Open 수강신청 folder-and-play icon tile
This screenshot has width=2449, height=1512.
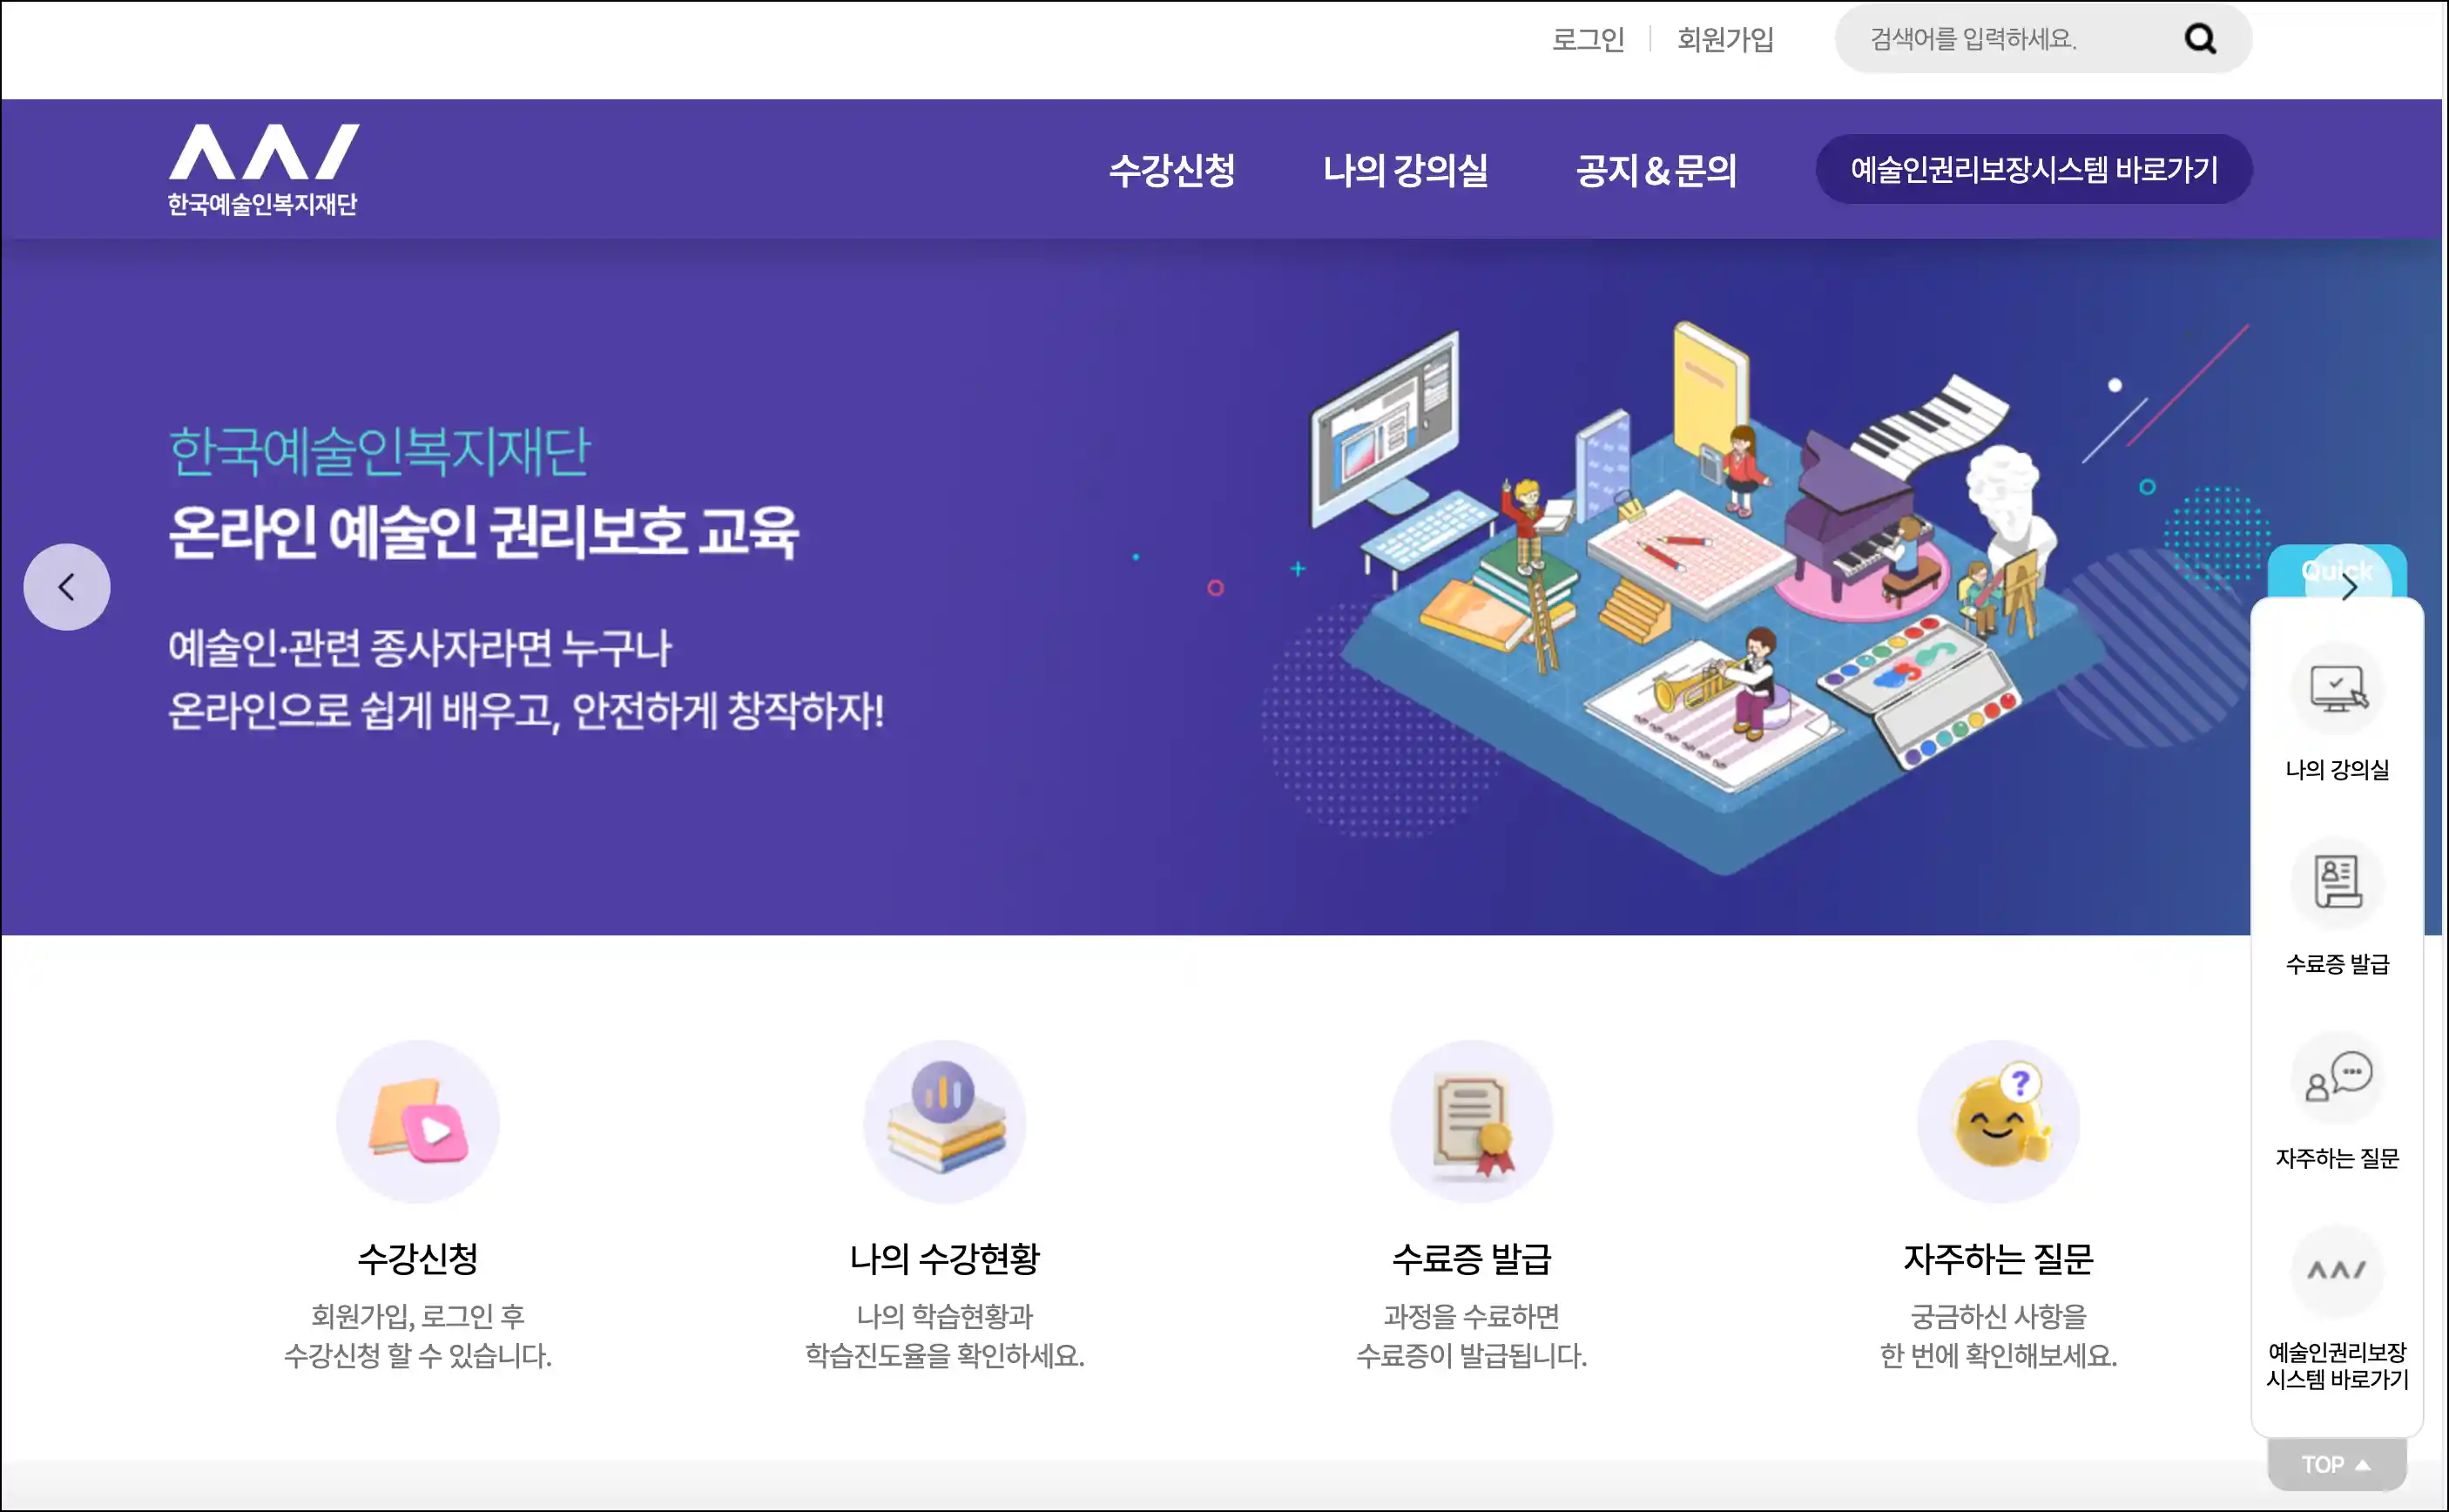point(418,1121)
